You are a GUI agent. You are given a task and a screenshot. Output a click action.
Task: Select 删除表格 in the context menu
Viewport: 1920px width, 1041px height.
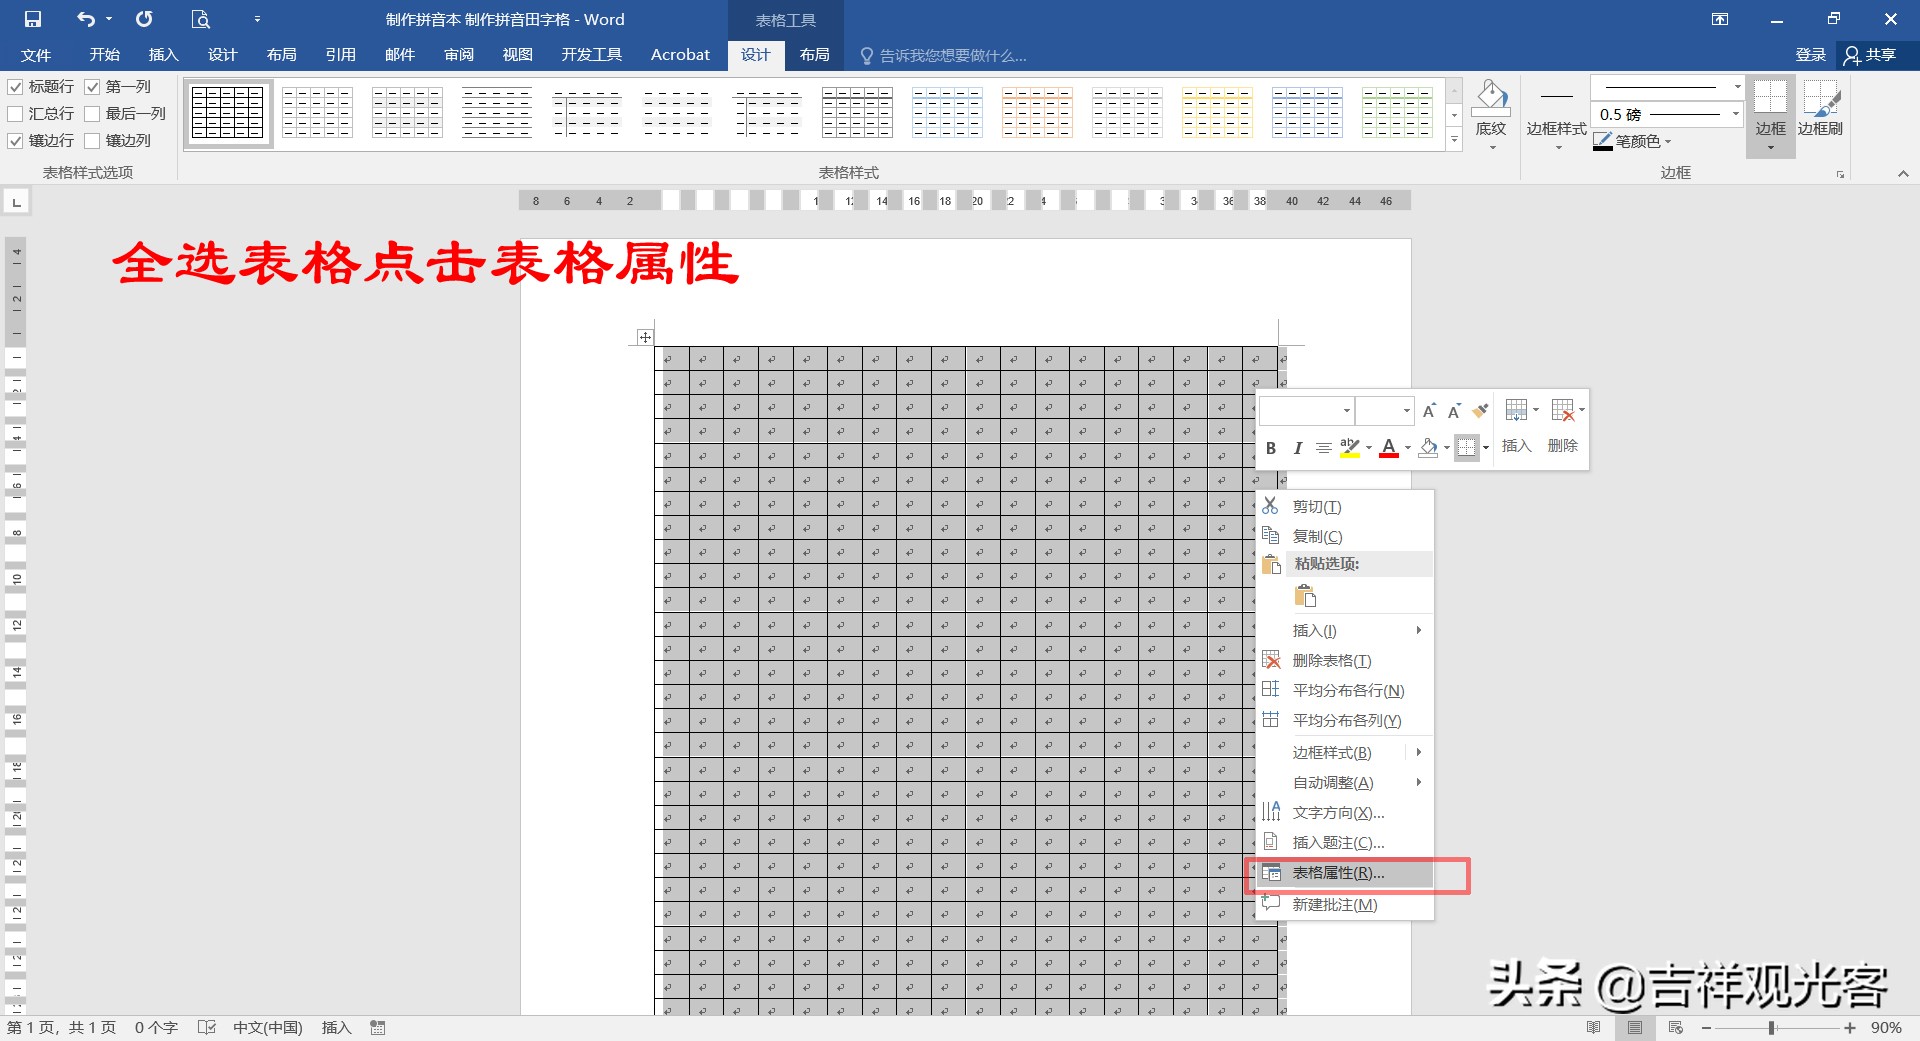point(1330,660)
